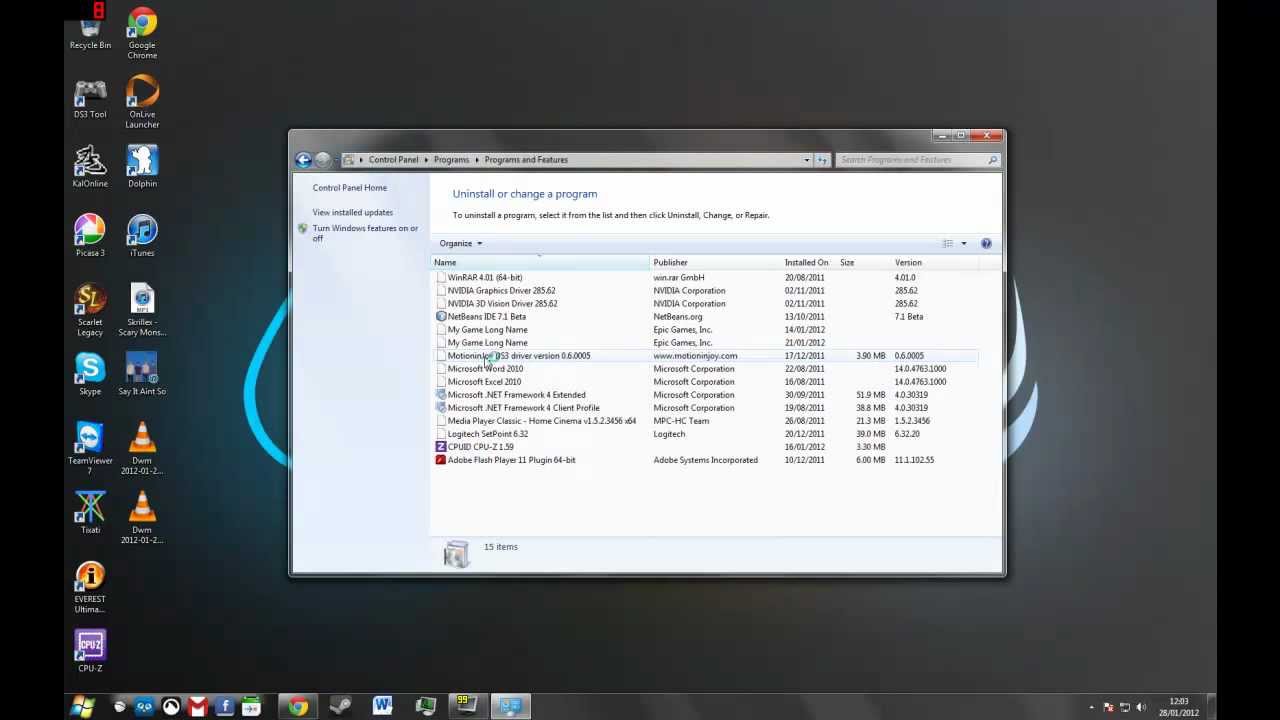
Task: Sort by the Name column header
Action: pyautogui.click(x=540, y=262)
